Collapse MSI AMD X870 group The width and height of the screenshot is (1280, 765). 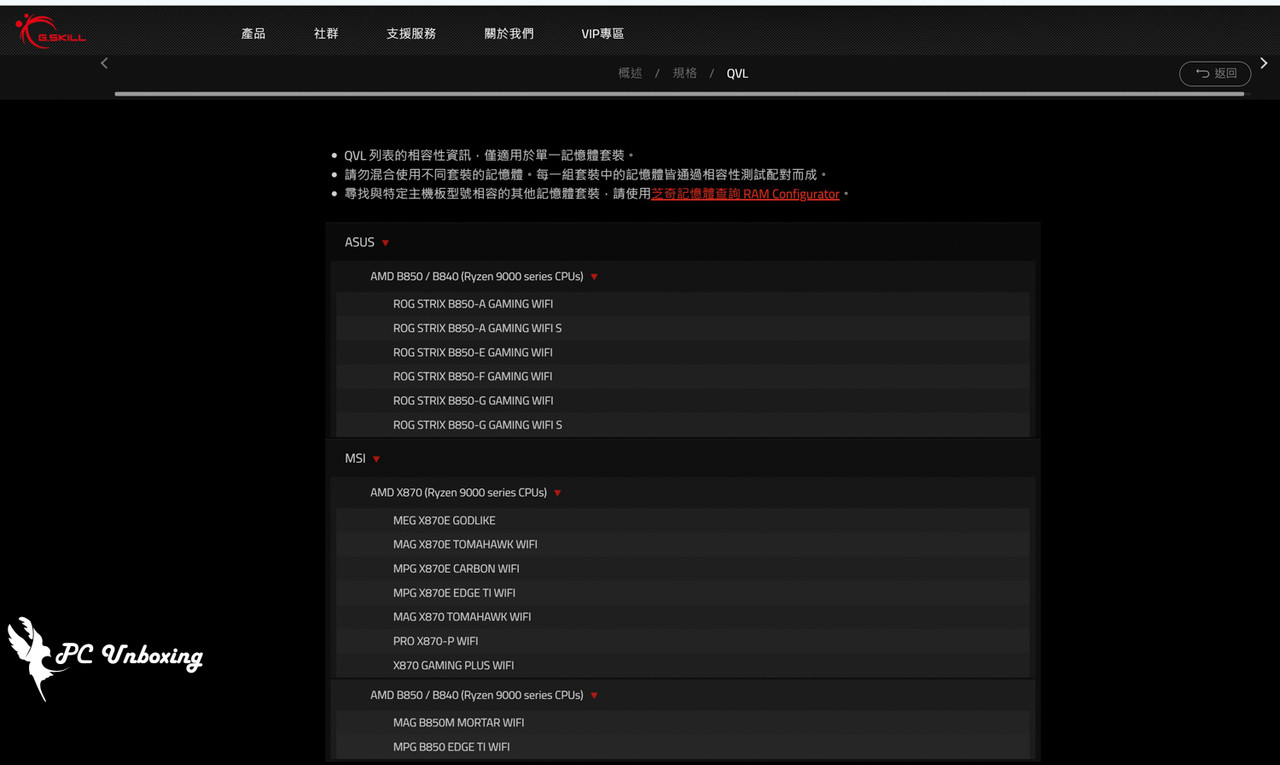[x=466, y=492]
